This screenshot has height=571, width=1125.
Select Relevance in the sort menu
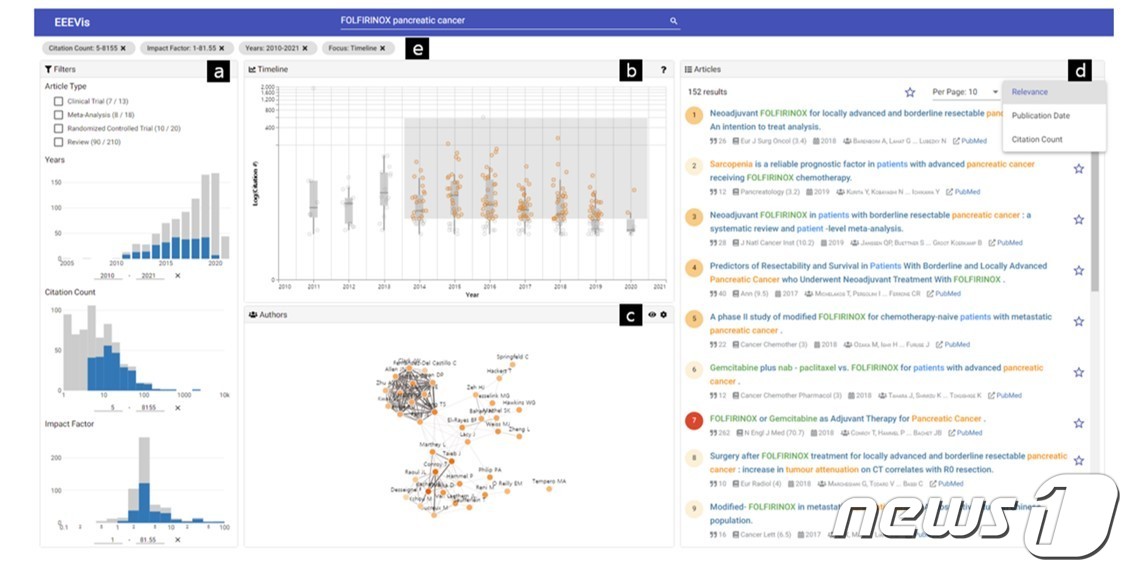point(1030,92)
